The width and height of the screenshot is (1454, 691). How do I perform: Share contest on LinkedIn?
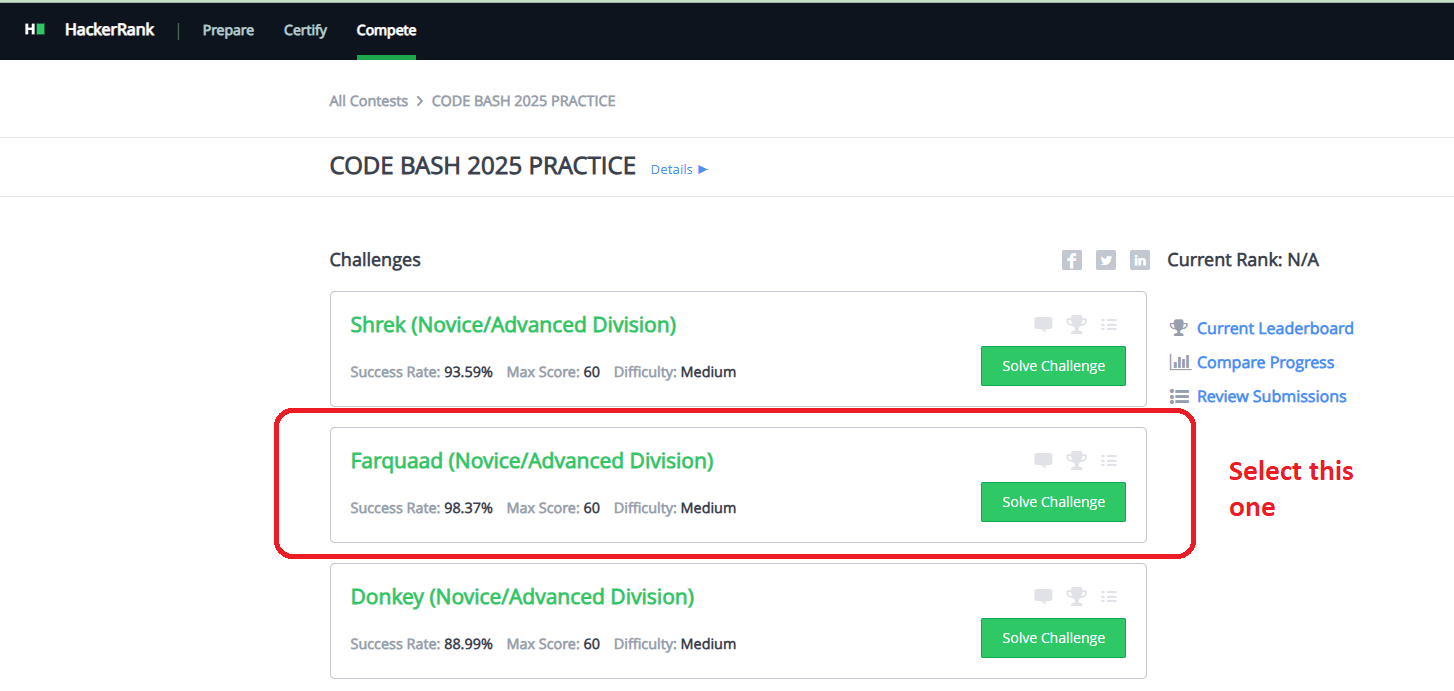coord(1139,260)
